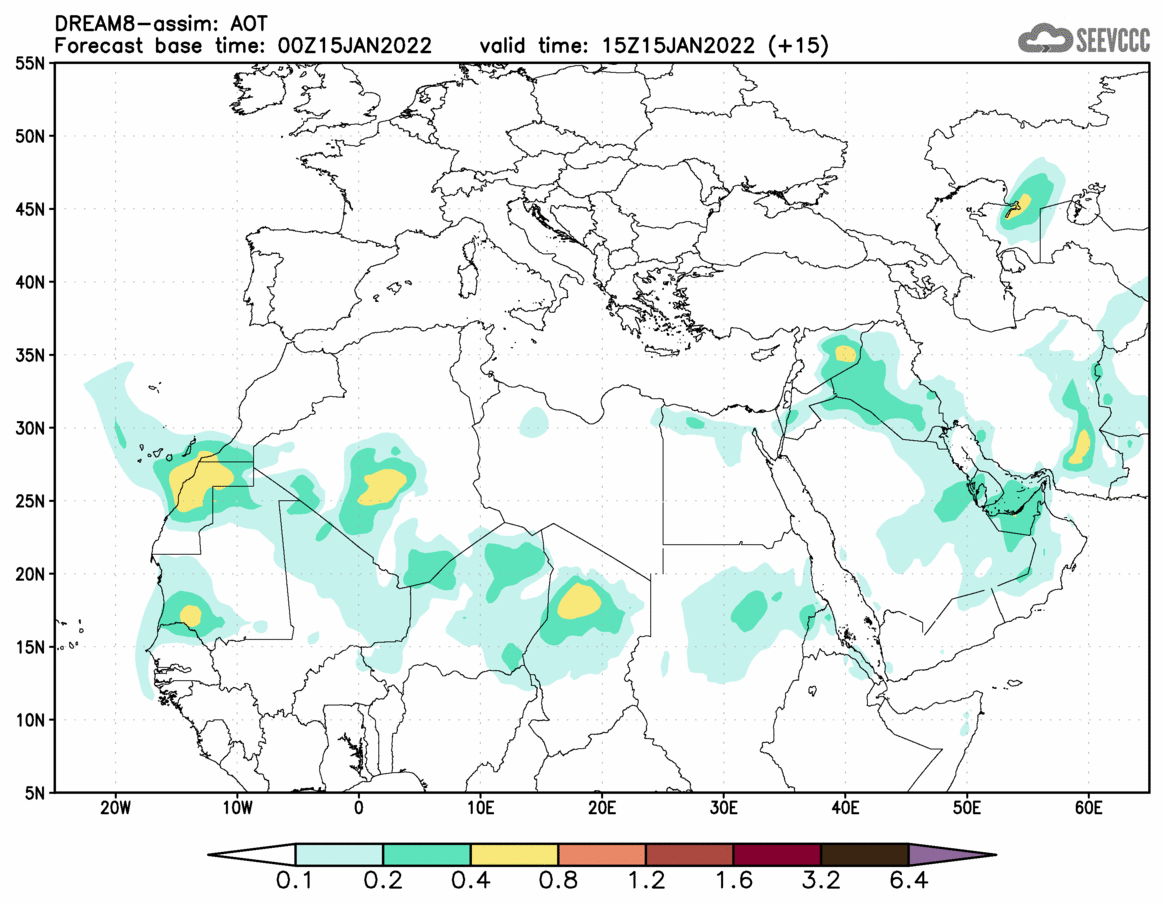Click the '10N' latitude label
The image size is (1165, 905).
(x=30, y=720)
